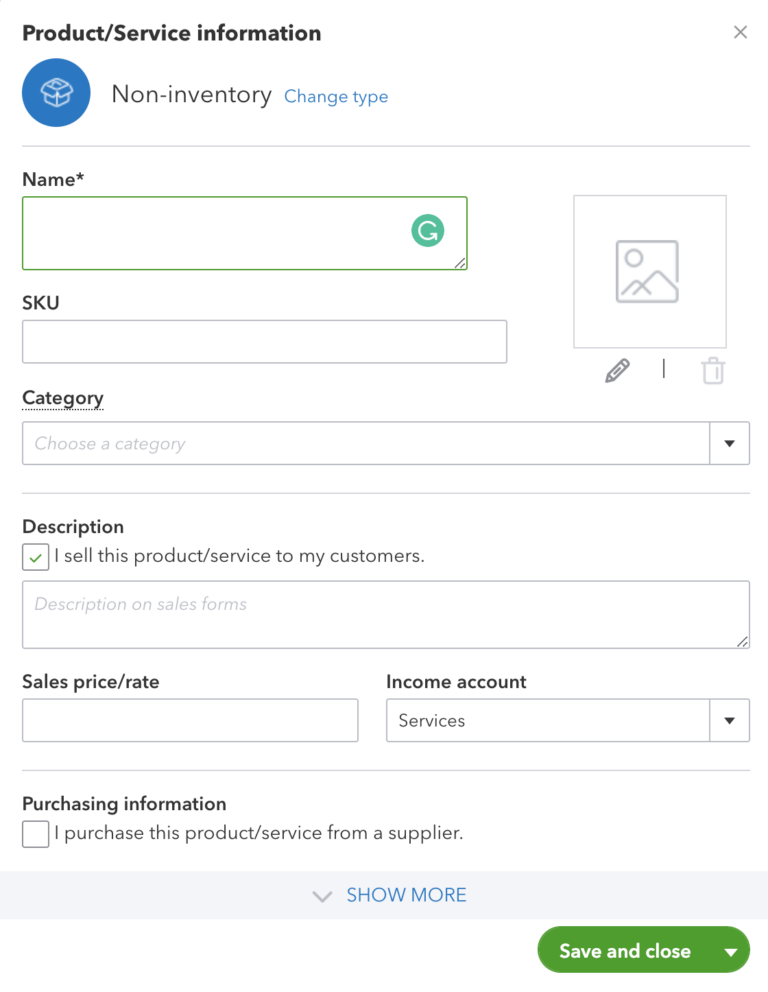This screenshot has height=992, width=768.
Task: Close the Product/Service information dialog
Action: tap(740, 31)
